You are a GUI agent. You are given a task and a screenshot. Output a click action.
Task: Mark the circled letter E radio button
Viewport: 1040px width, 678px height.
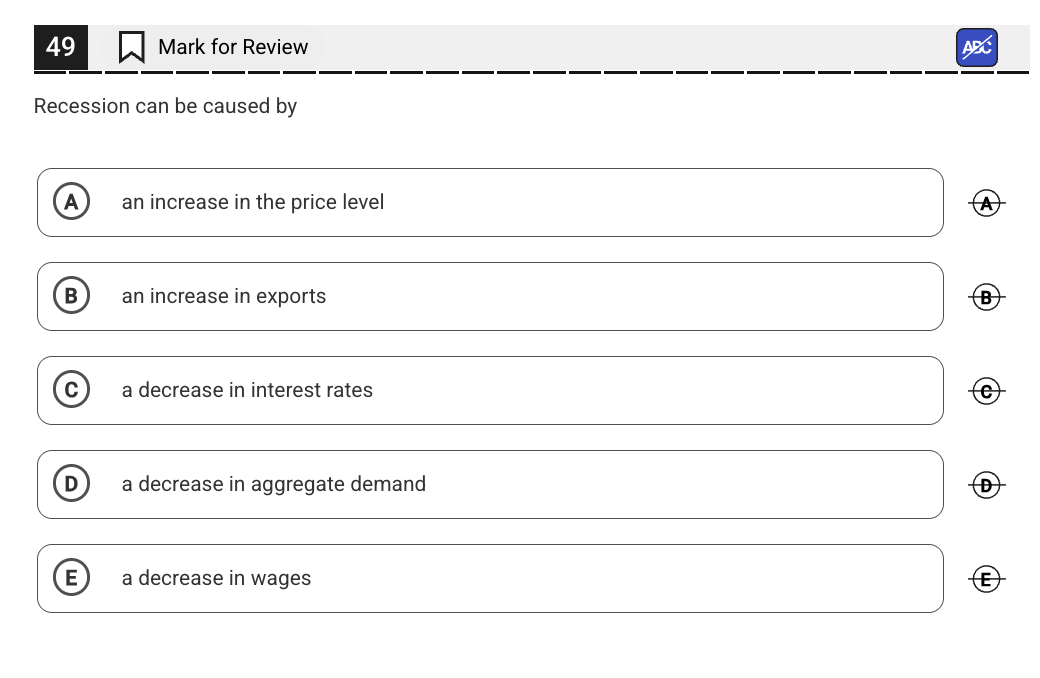click(x=71, y=578)
